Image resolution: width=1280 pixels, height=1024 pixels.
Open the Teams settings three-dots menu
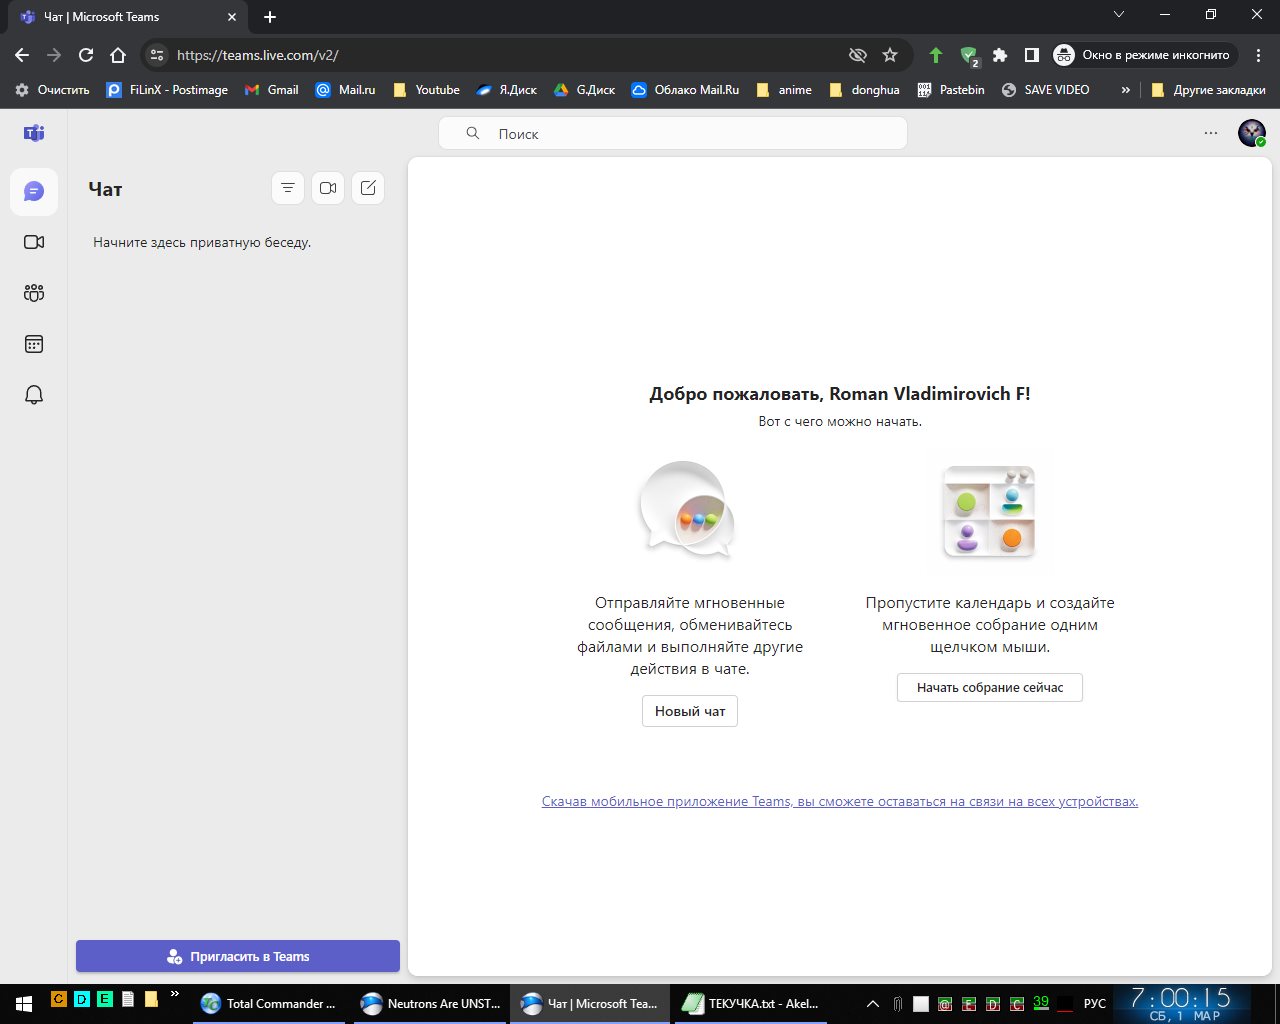(1211, 133)
